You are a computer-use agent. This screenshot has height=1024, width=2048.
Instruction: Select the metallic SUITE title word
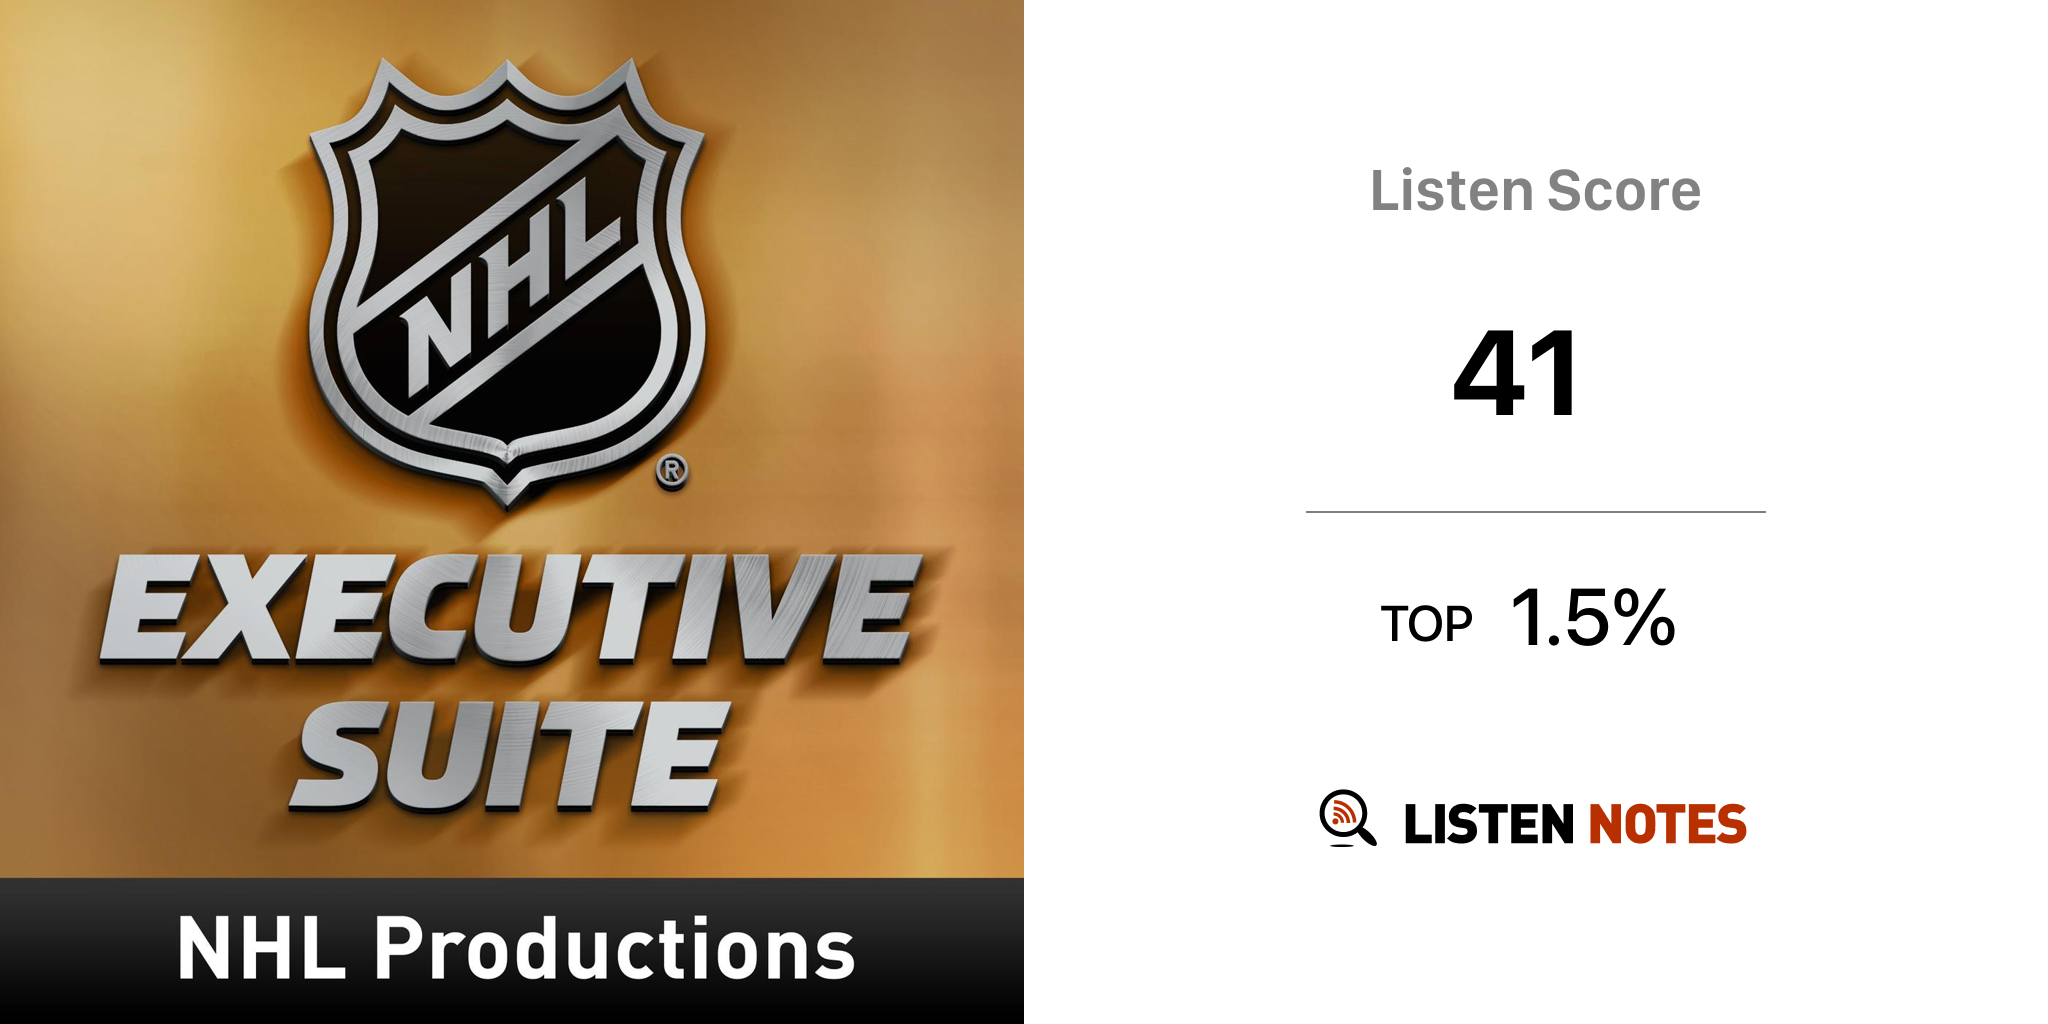pos(510,755)
